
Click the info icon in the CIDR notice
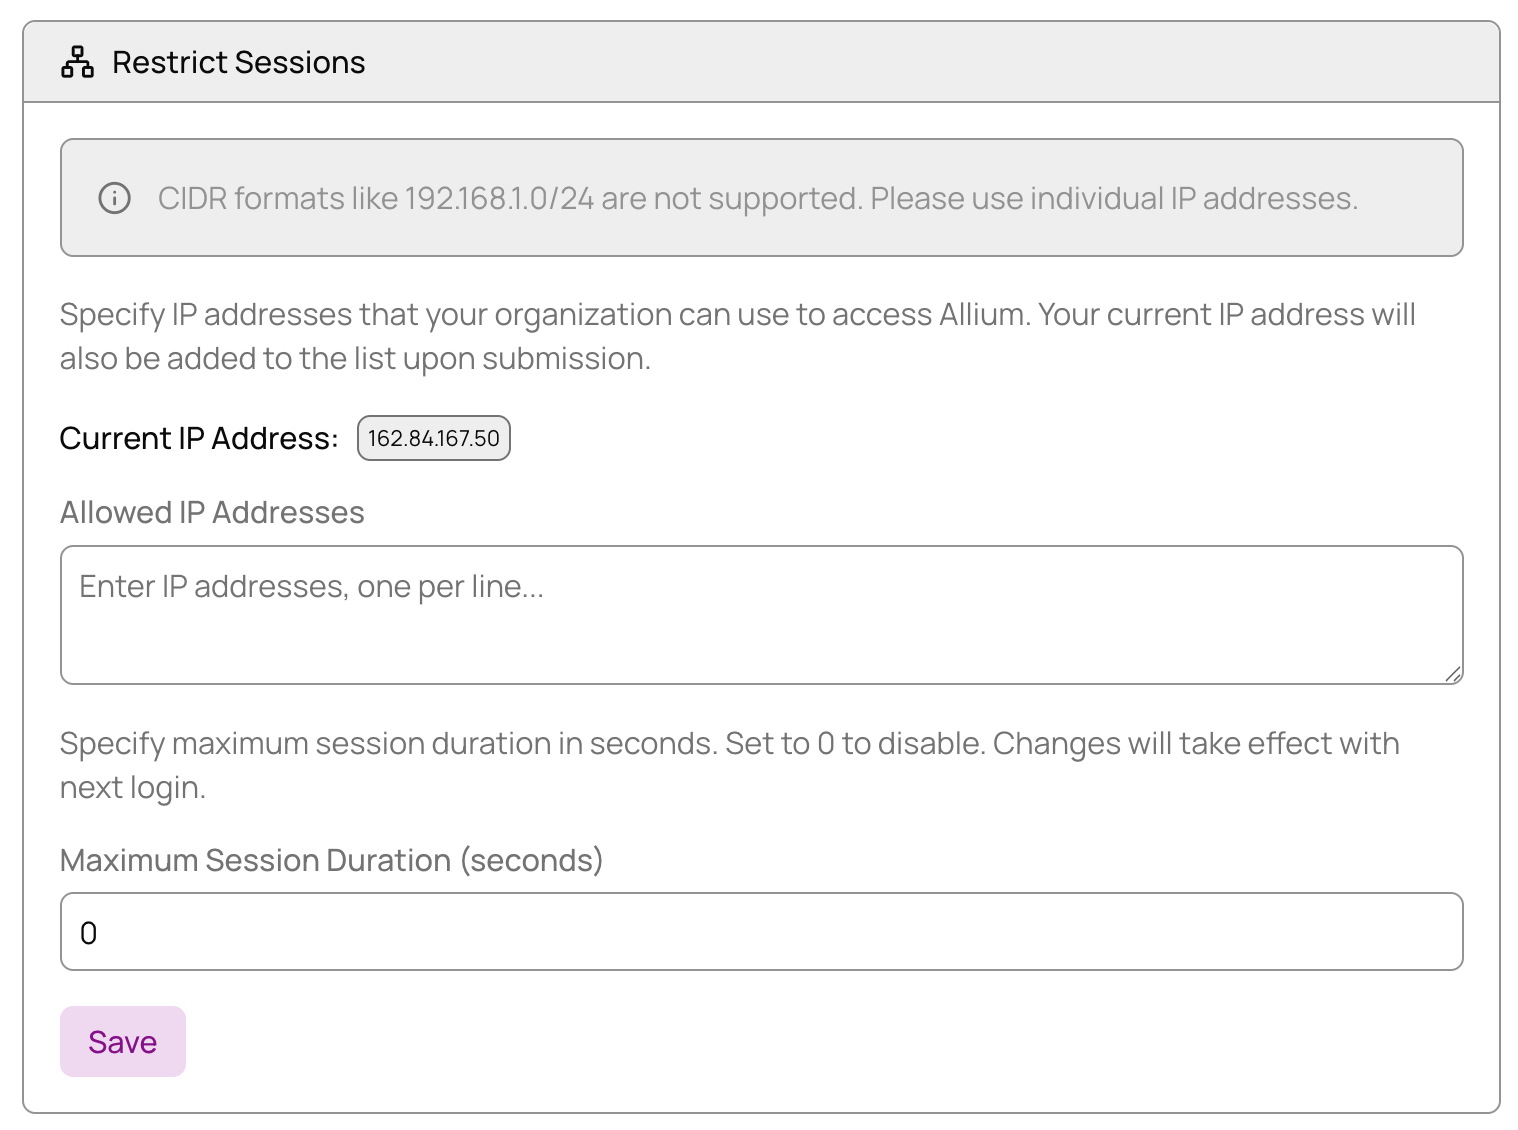pyautogui.click(x=114, y=198)
